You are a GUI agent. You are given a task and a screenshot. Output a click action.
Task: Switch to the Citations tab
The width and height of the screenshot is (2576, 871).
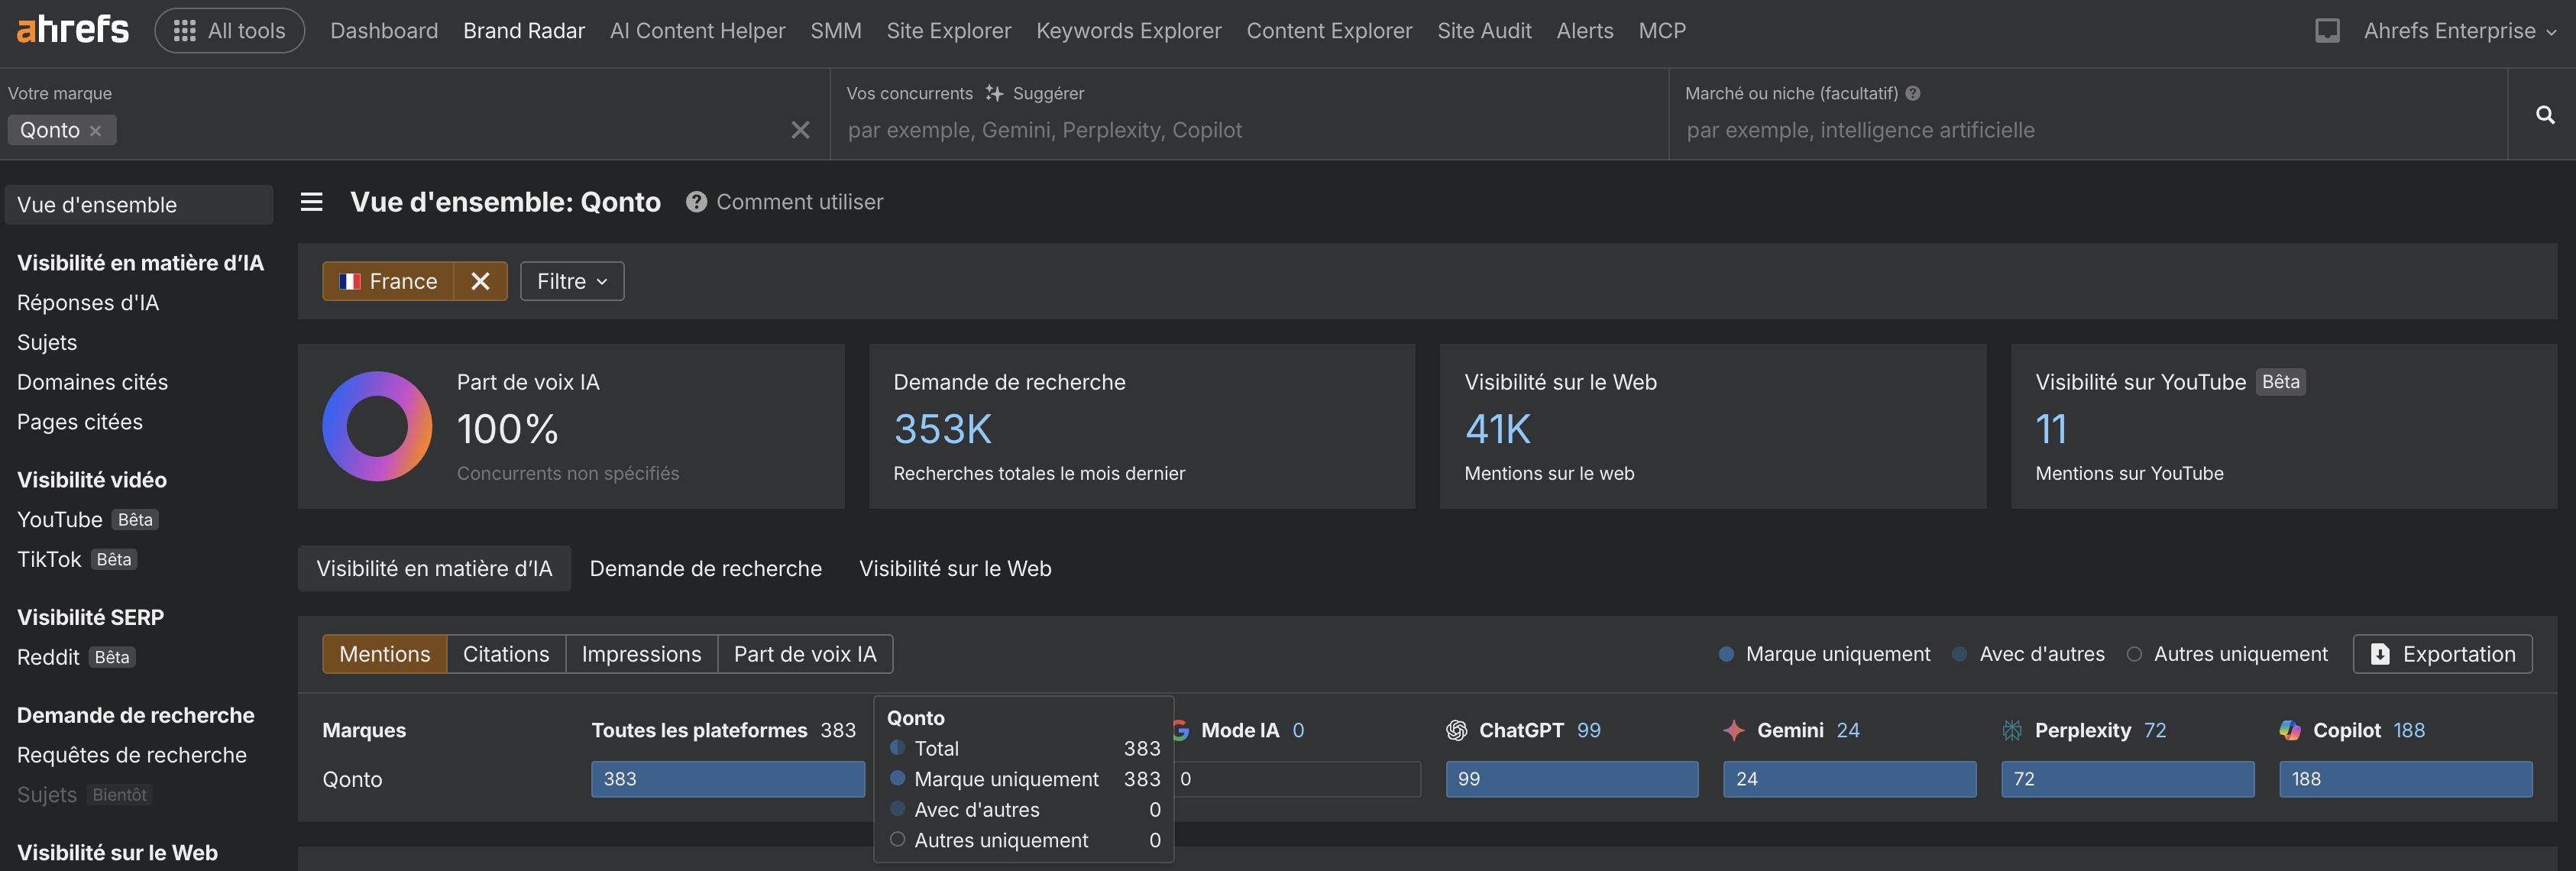506,654
